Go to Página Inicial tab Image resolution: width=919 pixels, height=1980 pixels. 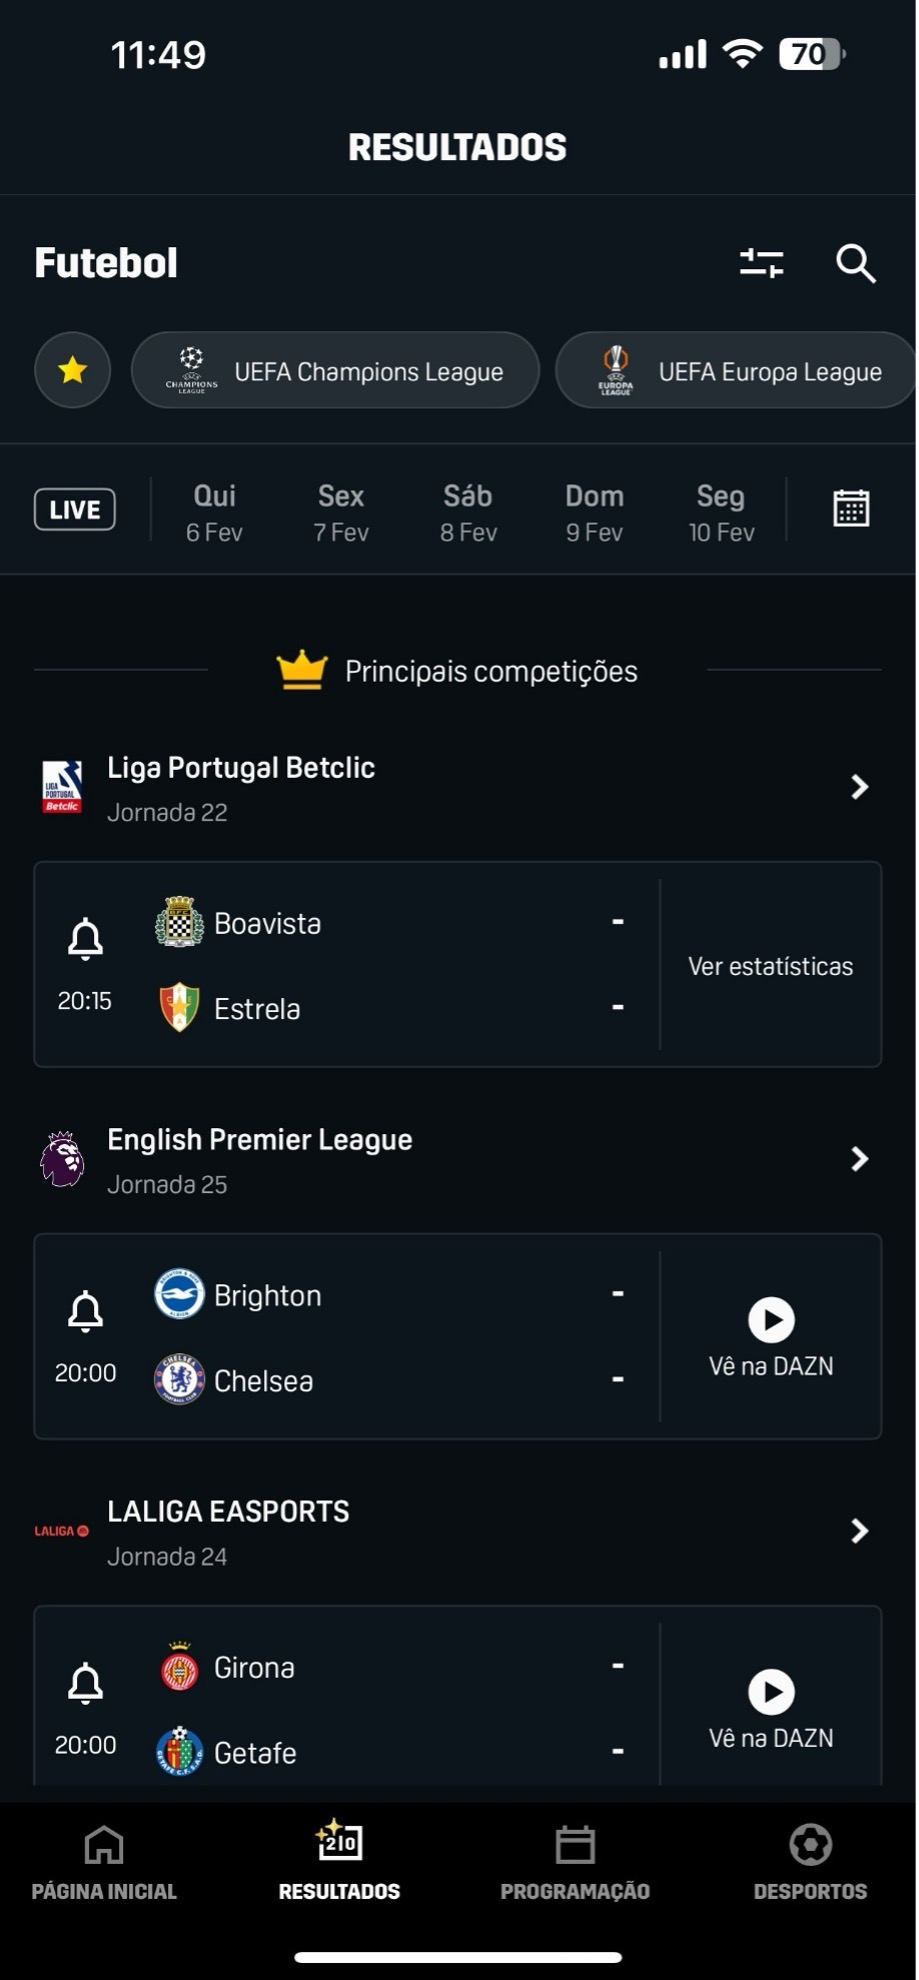click(104, 1862)
